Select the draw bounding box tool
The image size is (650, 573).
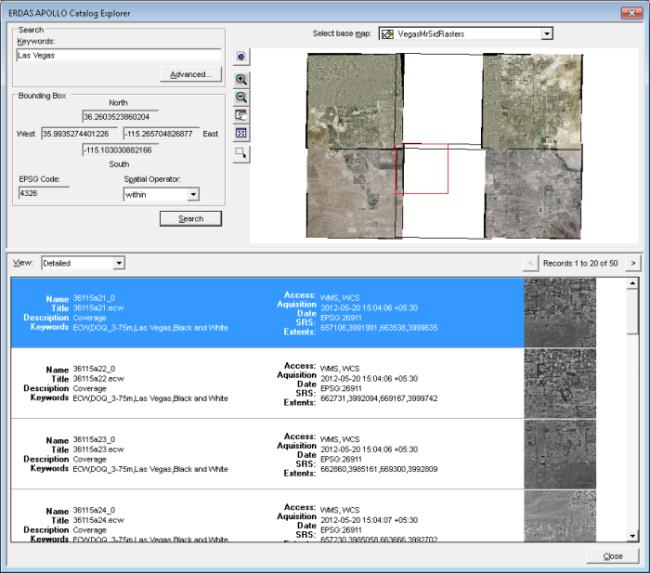(x=241, y=154)
